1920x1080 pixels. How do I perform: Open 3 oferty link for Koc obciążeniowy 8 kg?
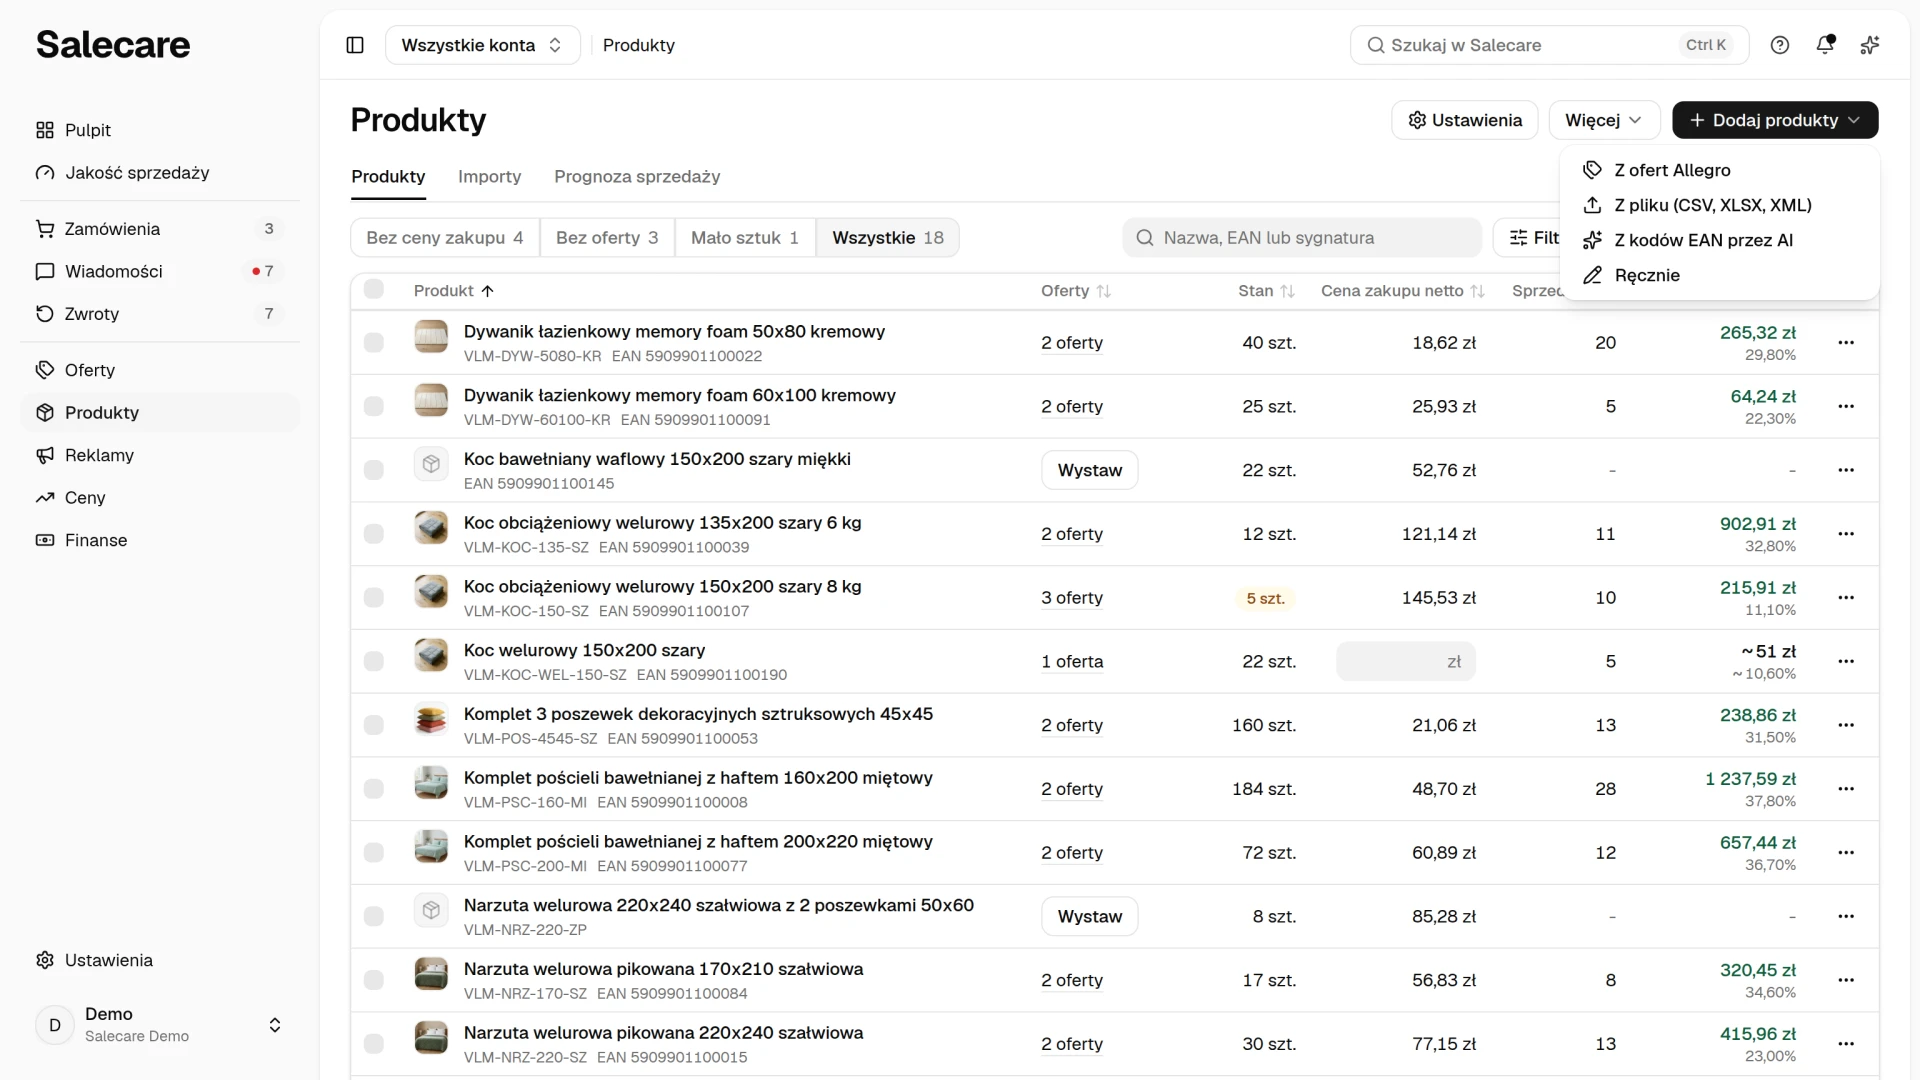pos(1072,598)
